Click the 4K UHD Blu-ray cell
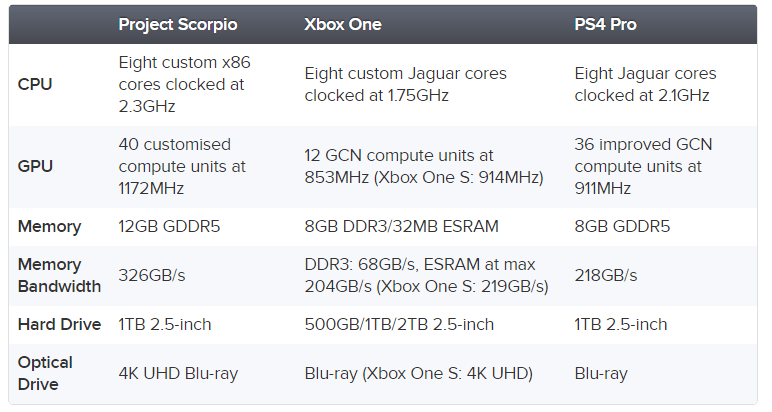 tap(178, 374)
